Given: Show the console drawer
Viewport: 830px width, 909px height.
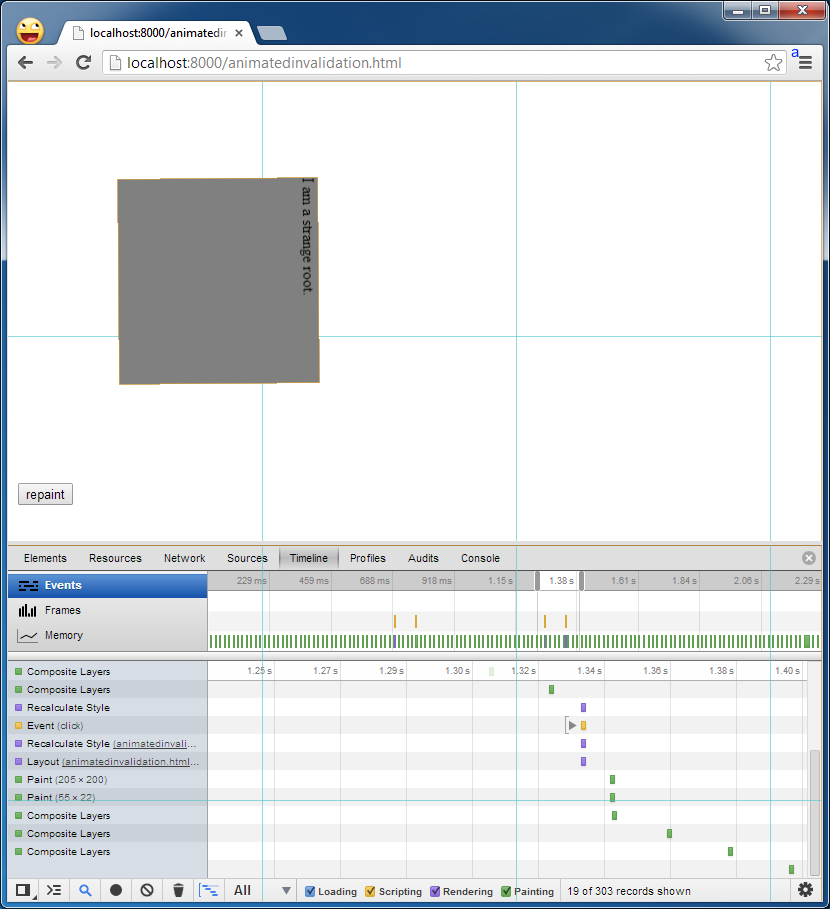Looking at the screenshot, I should coord(54,890).
